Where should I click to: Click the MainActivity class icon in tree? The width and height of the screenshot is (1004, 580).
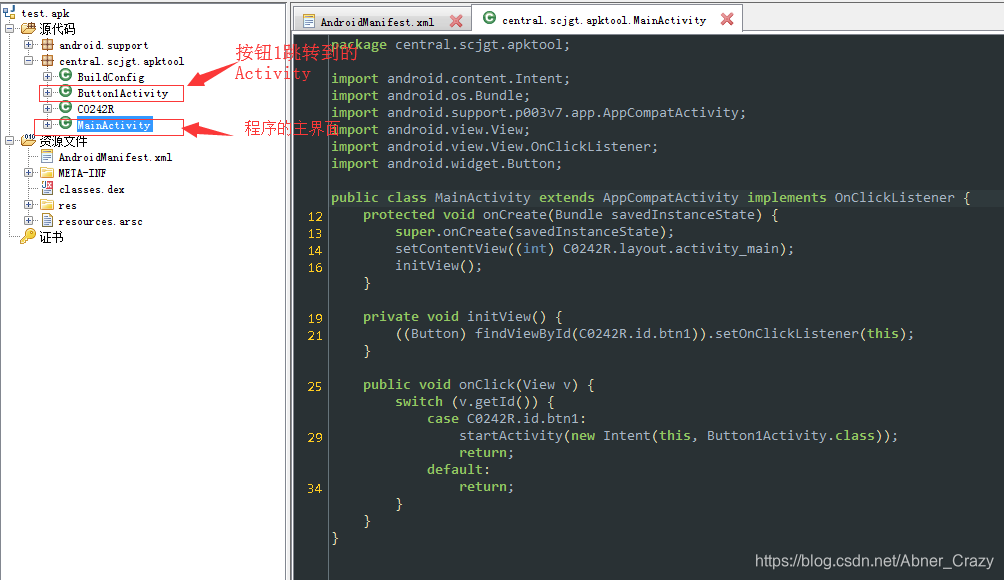click(65, 124)
